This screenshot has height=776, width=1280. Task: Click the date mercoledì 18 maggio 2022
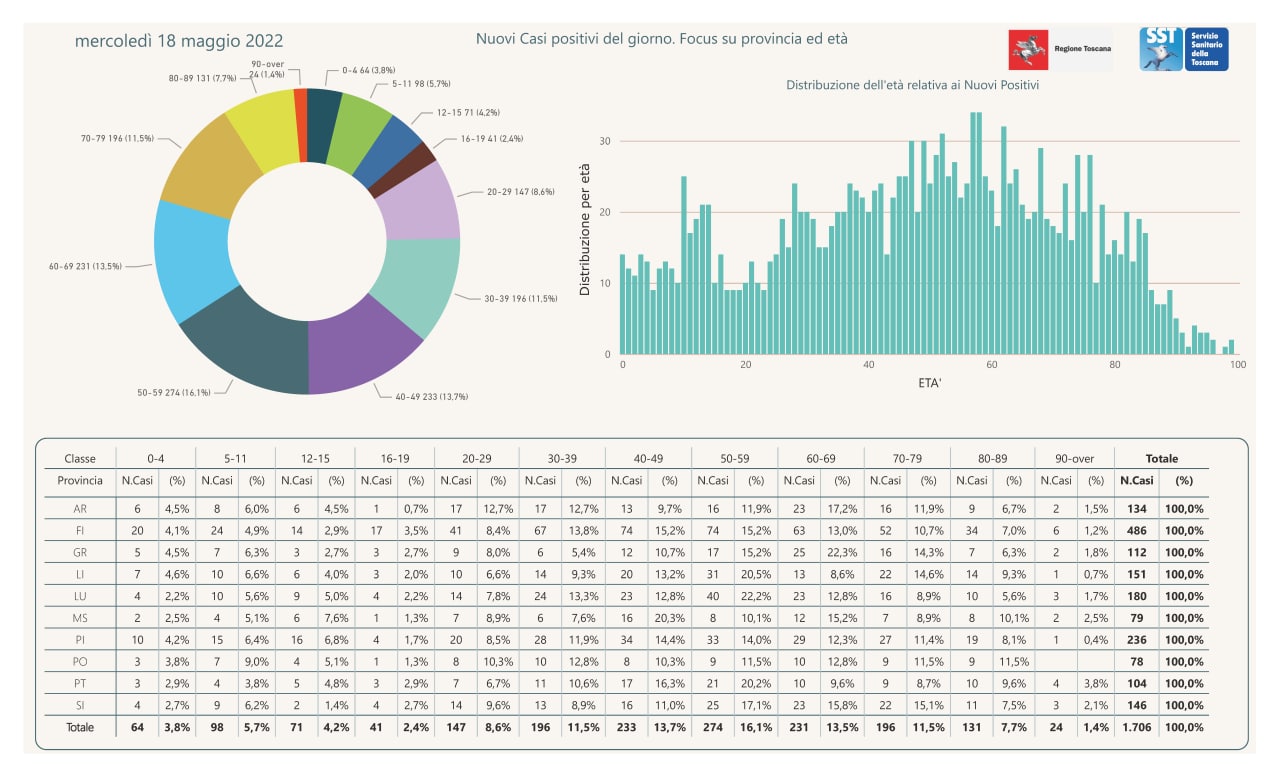[179, 41]
